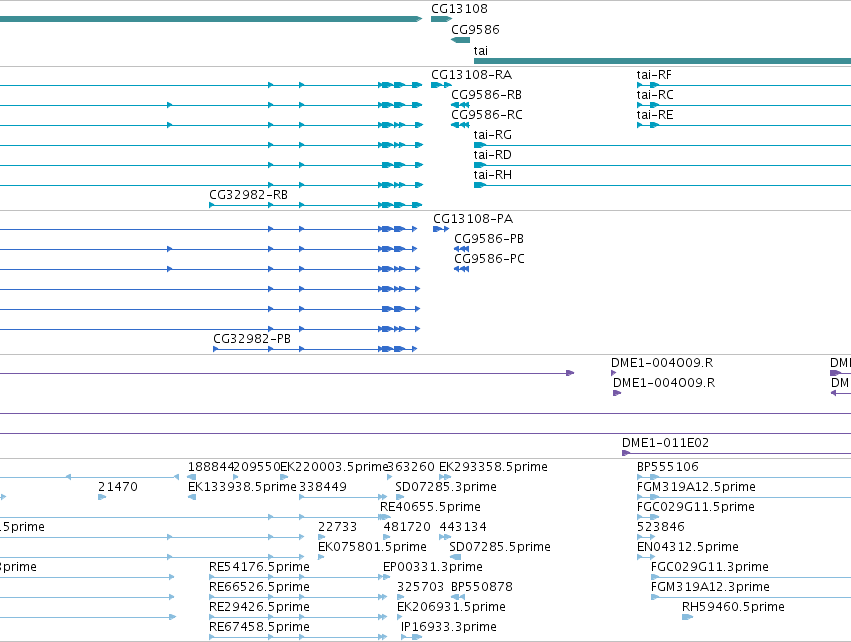The image size is (851, 642).
Task: Select protein CG9586-PC
Action: pyautogui.click(x=489, y=259)
